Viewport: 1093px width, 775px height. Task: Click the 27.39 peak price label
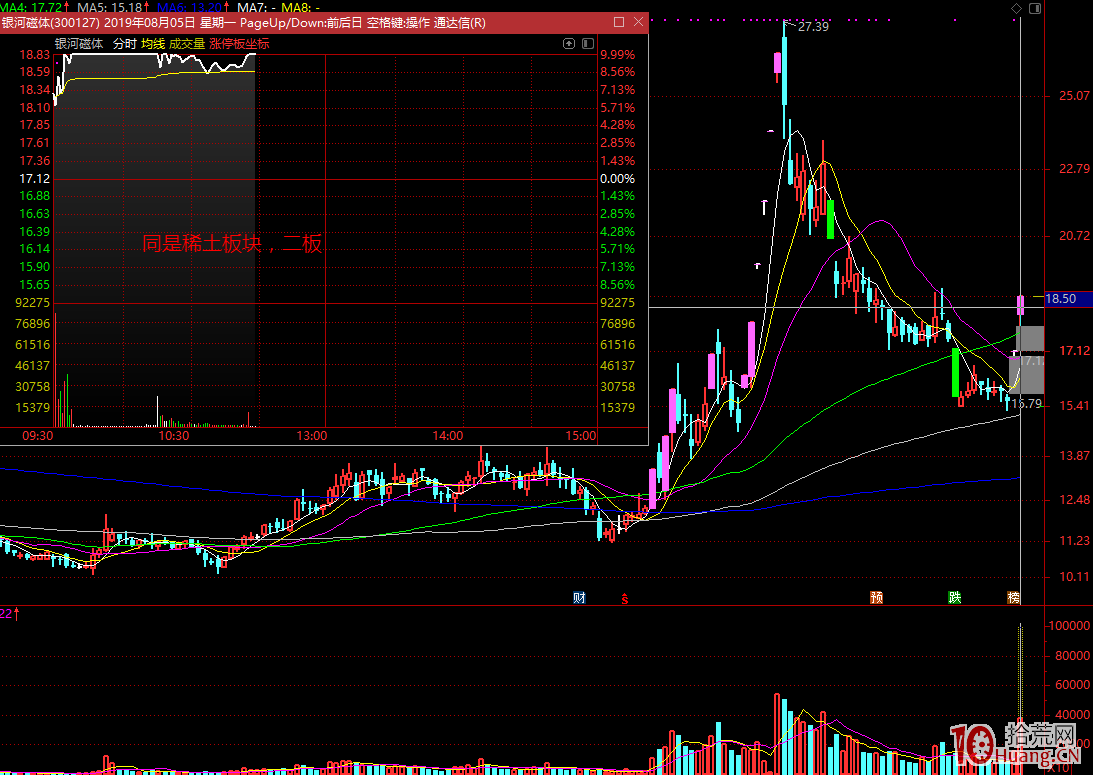pos(813,27)
